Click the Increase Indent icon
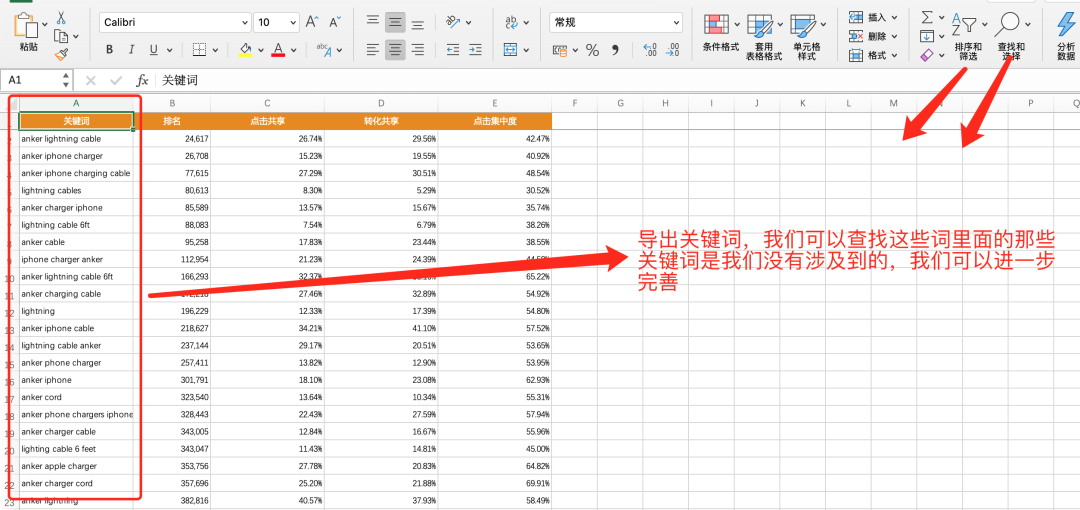The height and width of the screenshot is (510, 1080). tap(475, 50)
